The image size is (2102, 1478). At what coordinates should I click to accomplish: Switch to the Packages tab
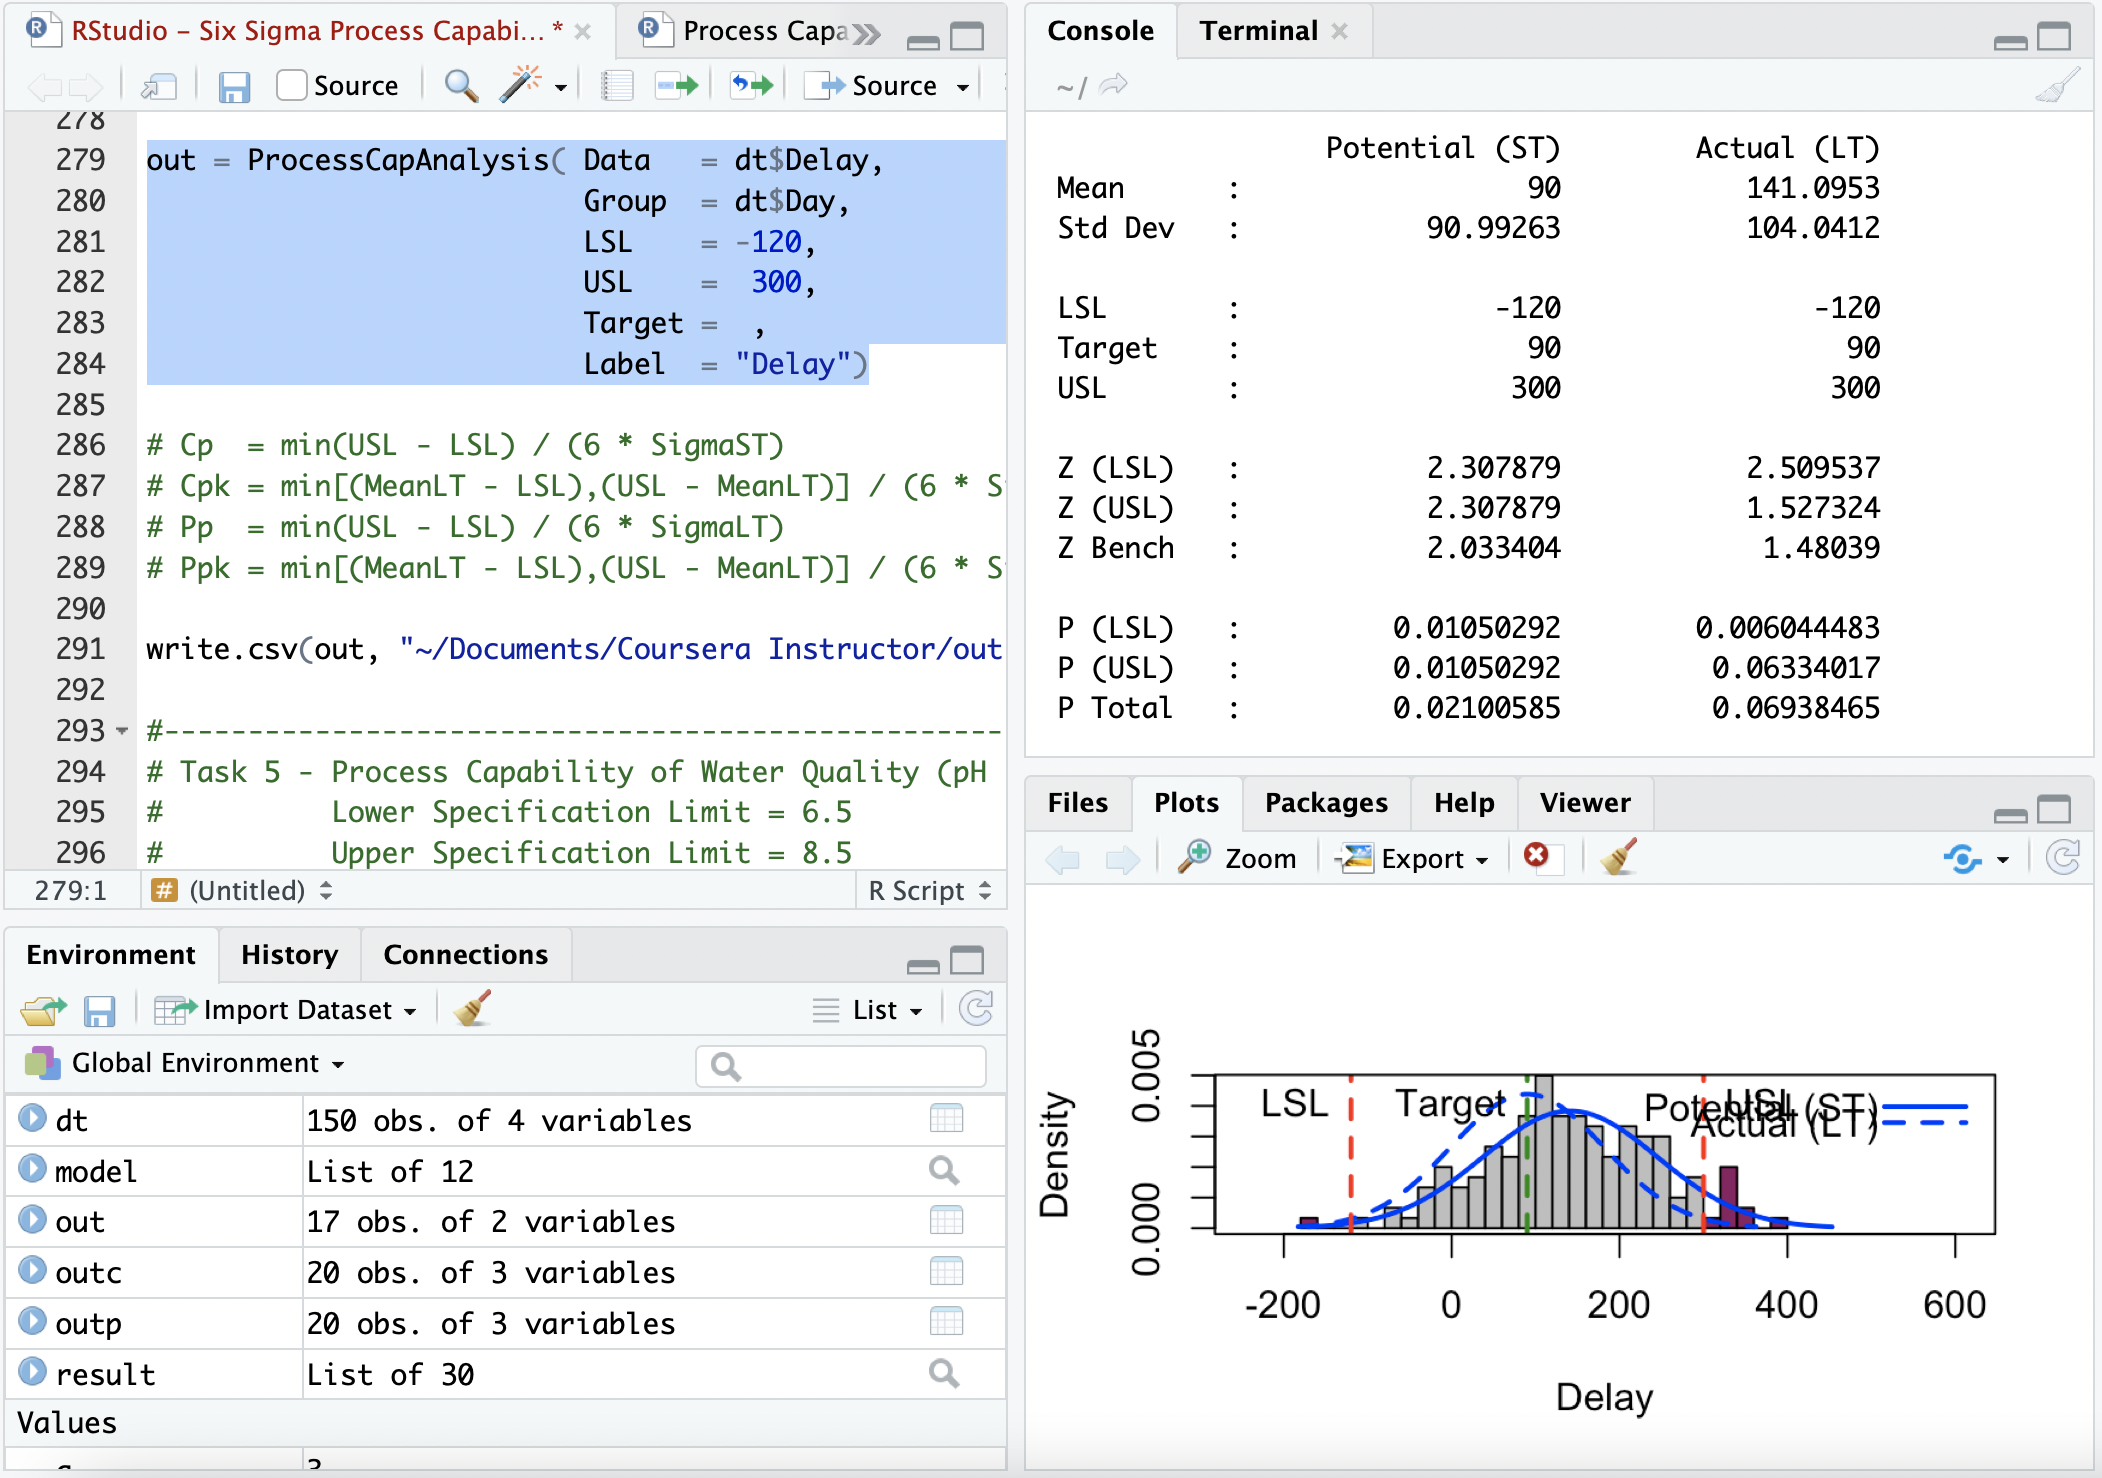1325,802
